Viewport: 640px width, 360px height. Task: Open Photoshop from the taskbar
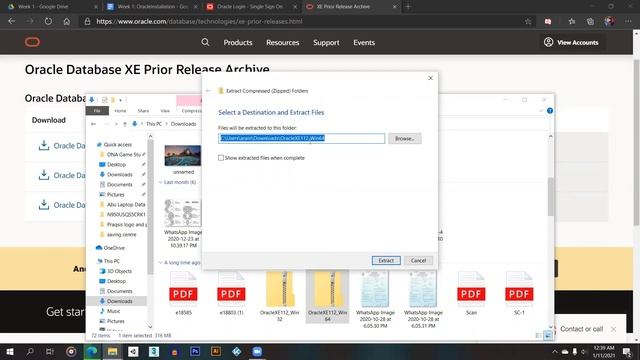point(195,351)
